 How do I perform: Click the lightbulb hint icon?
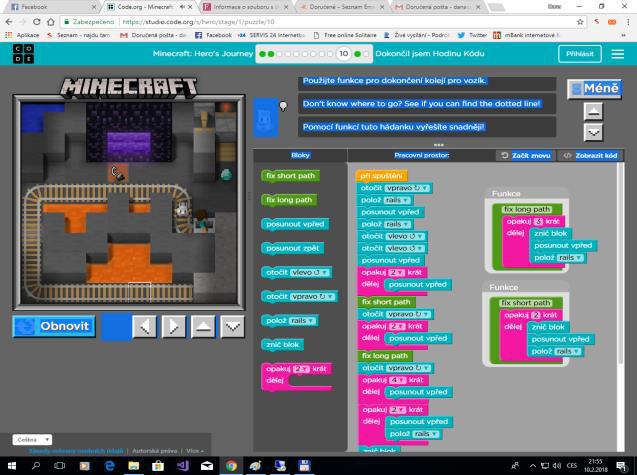(283, 106)
